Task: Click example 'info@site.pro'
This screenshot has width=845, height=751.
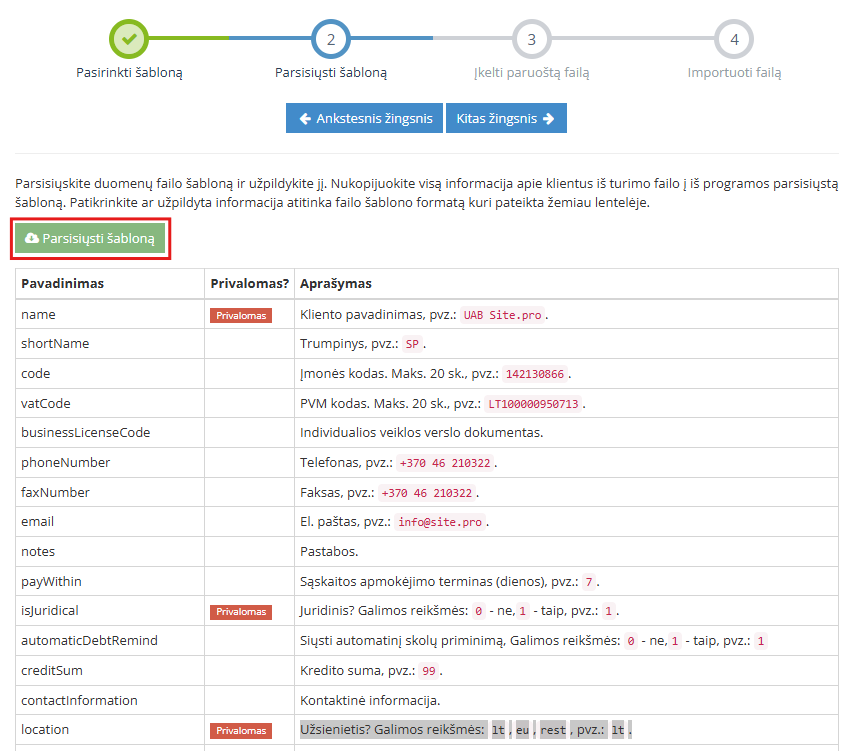Action: (440, 522)
